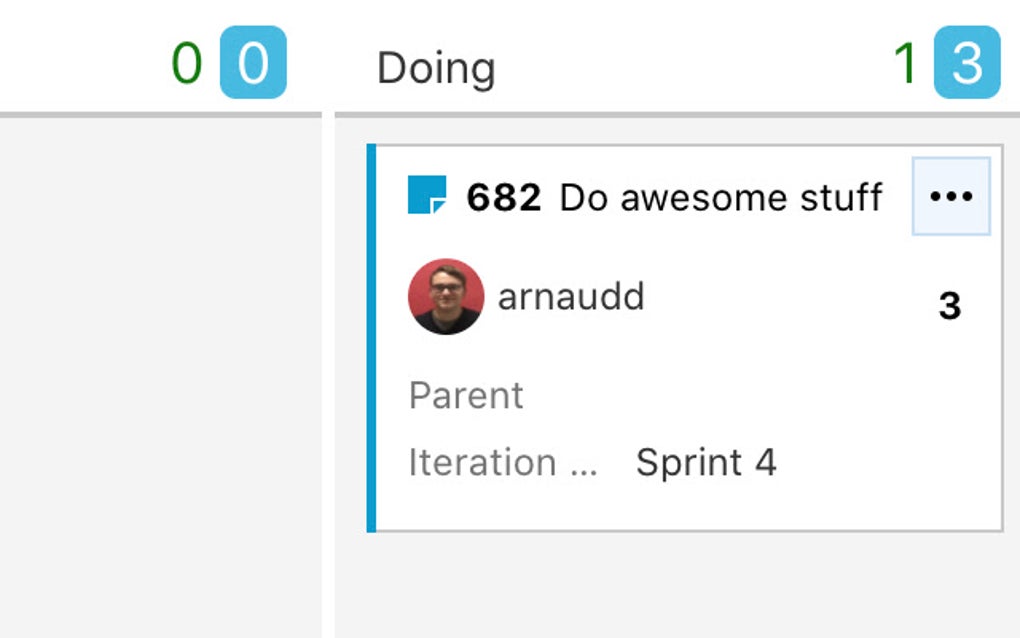Click work item ID 682
1020x638 pixels.
[504, 197]
